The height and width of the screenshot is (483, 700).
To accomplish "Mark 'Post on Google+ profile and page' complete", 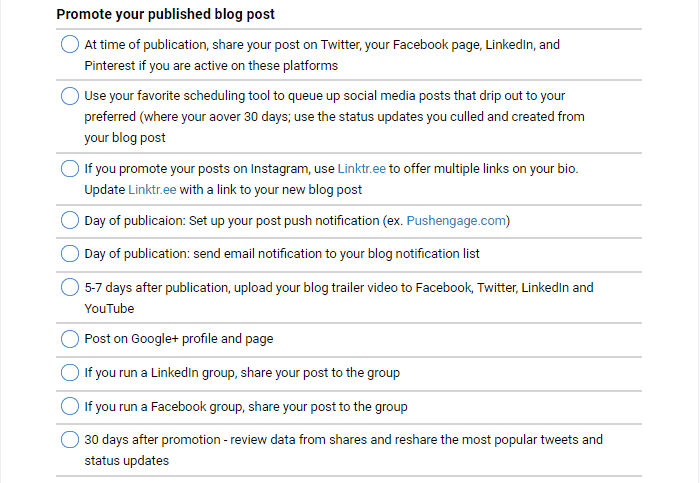I will coord(70,338).
